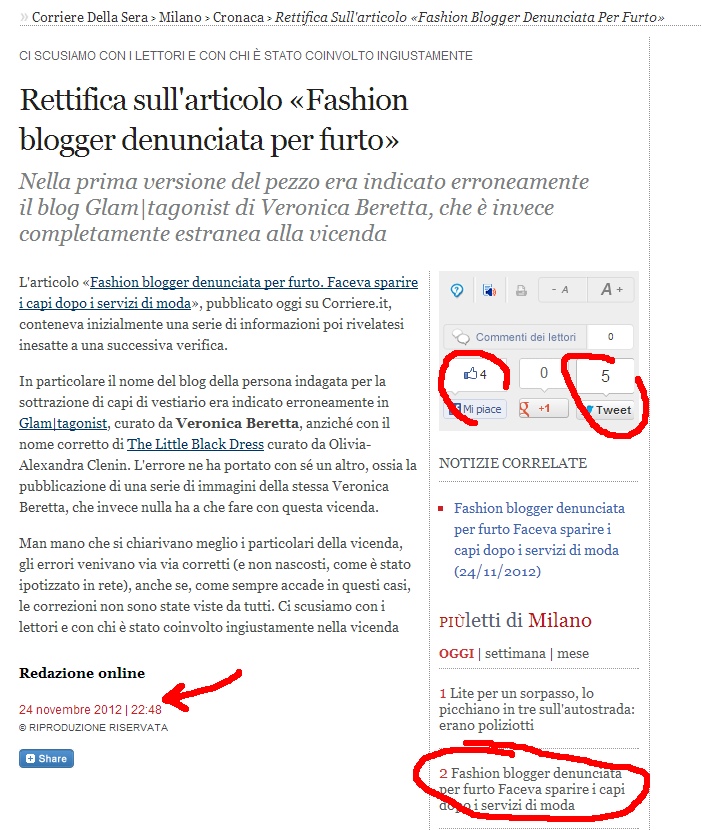Screen dimensions: 702x830
Task: Increase font size with the A+ button
Action: coord(610,290)
